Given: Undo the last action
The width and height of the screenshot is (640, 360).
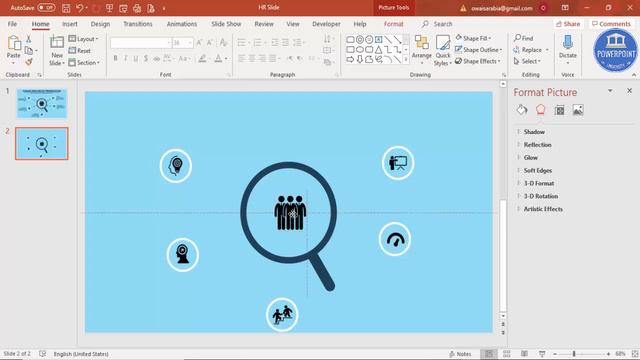Looking at the screenshot, I should 80,8.
